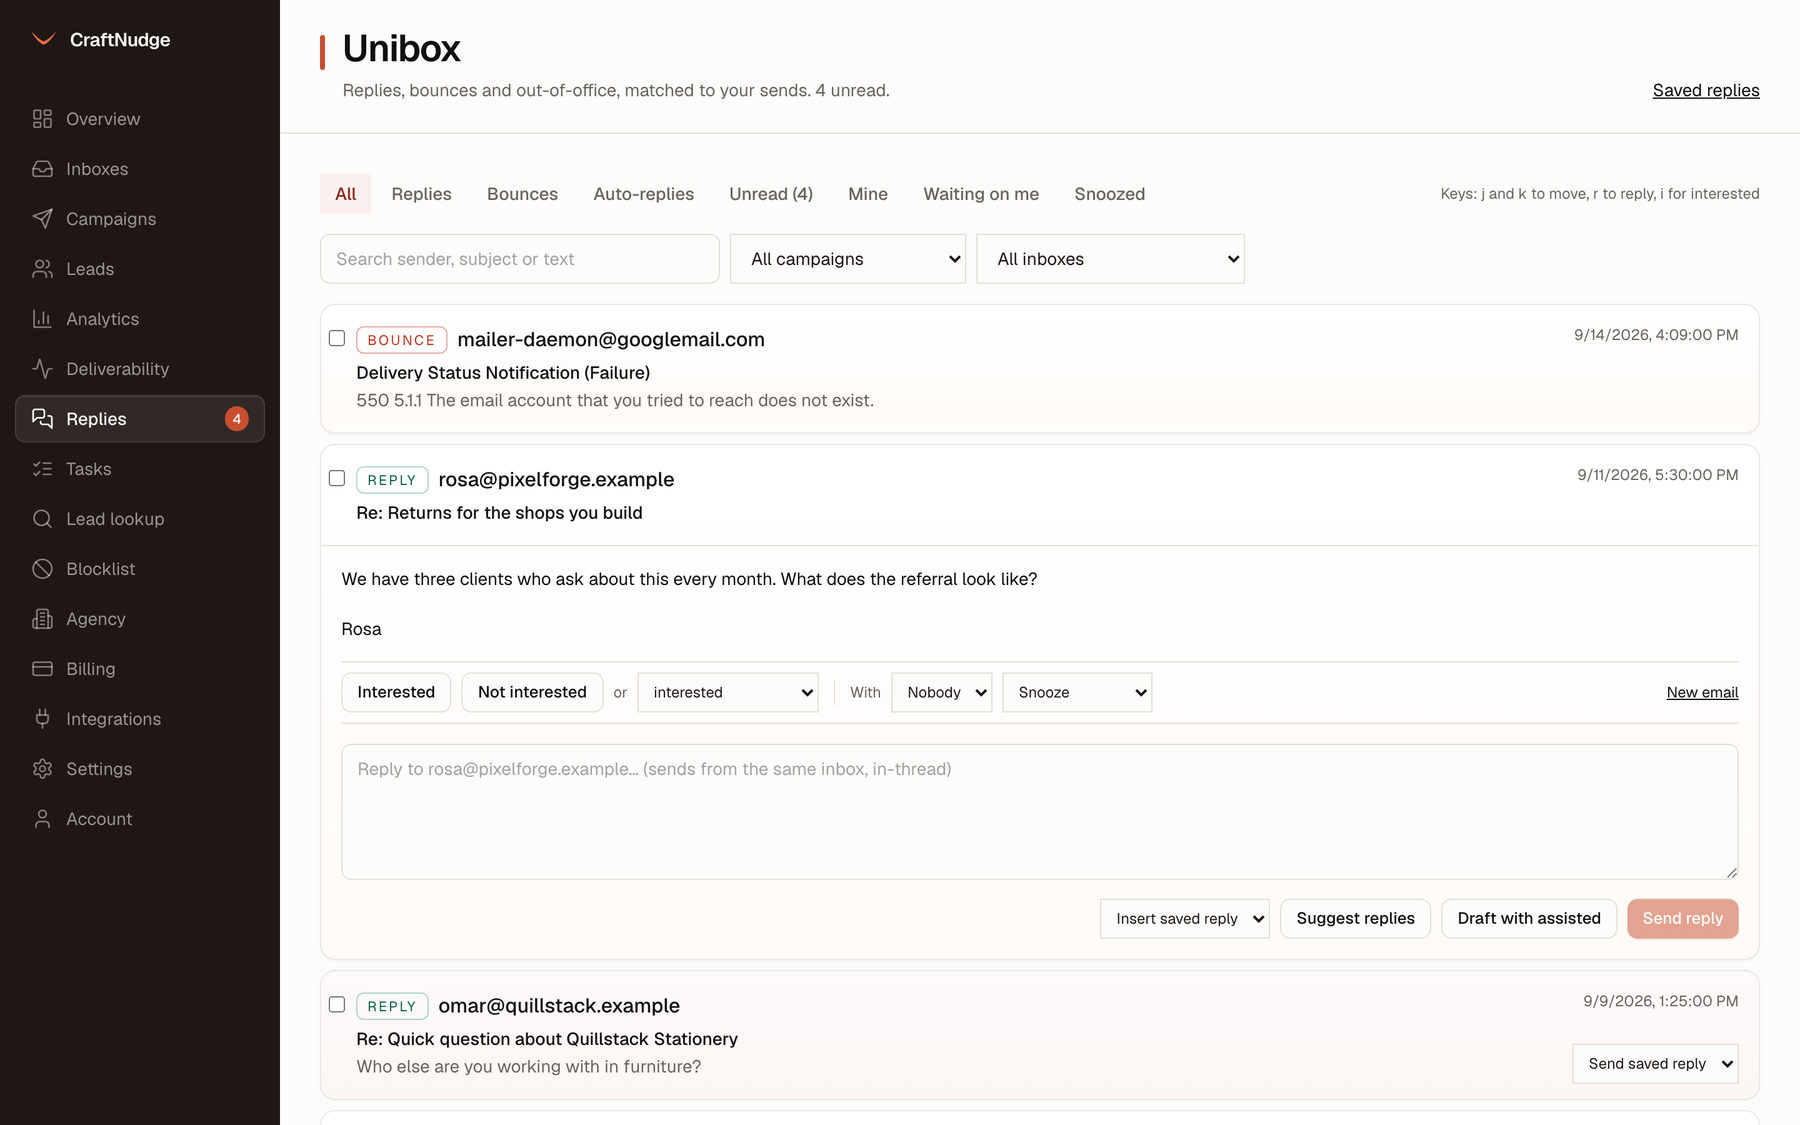Viewport: 1800px width, 1125px height.
Task: Click the Inboxes tray icon
Action: [x=42, y=169]
